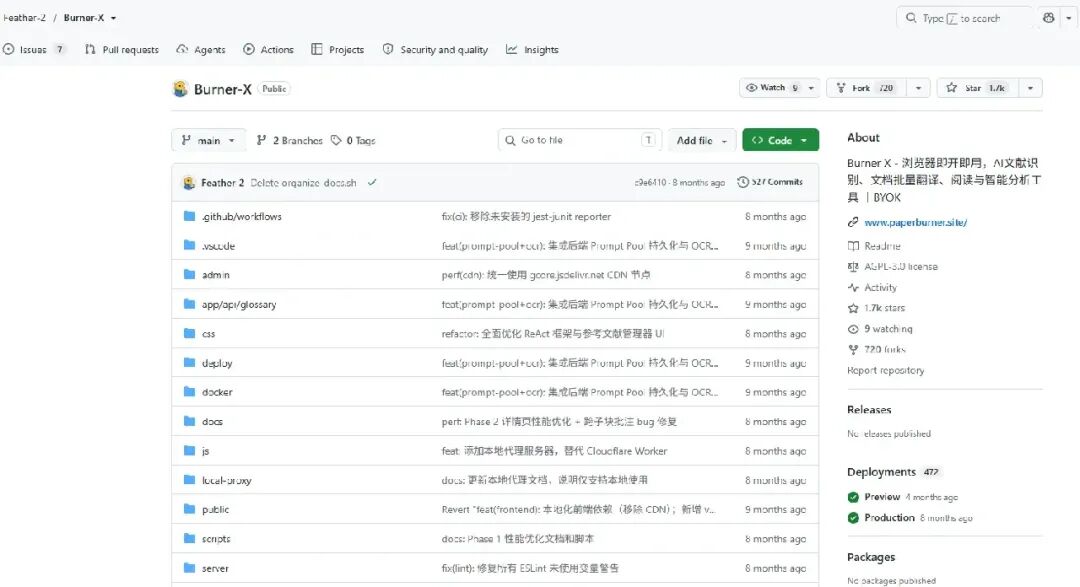Open the Preview deployment link
Viewport: 1080px width, 587px height.
[x=882, y=497]
